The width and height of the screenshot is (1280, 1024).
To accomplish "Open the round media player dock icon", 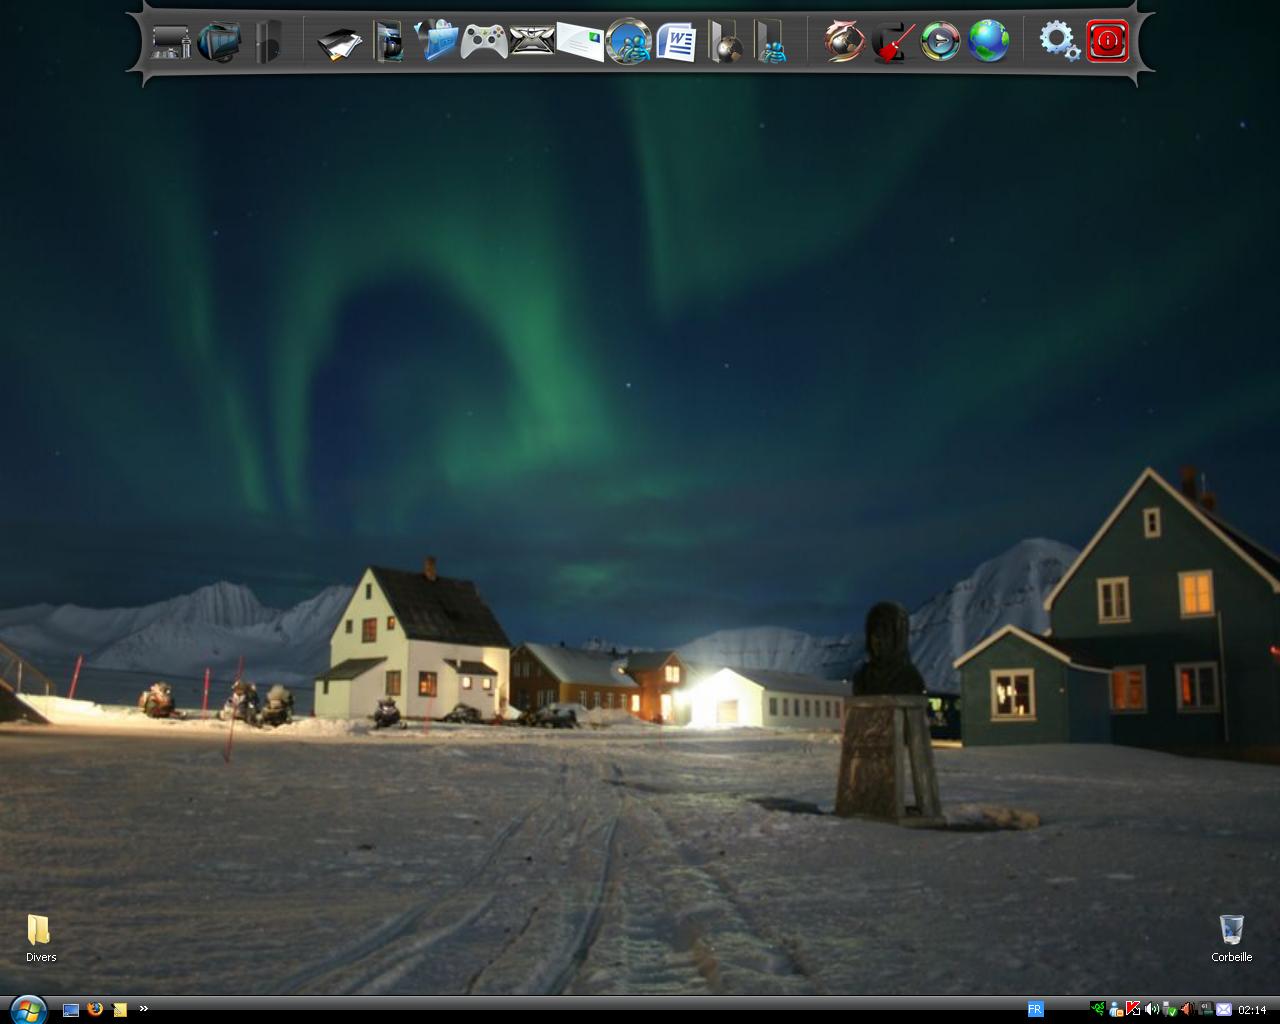I will click(x=940, y=42).
